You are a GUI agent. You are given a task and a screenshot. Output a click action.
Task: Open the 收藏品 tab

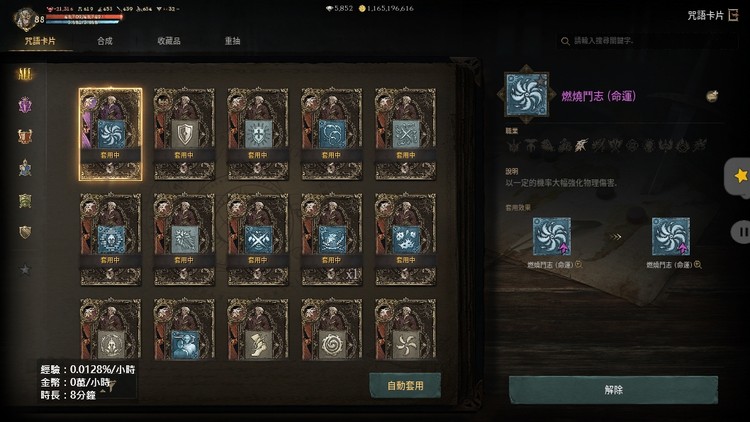click(x=169, y=41)
